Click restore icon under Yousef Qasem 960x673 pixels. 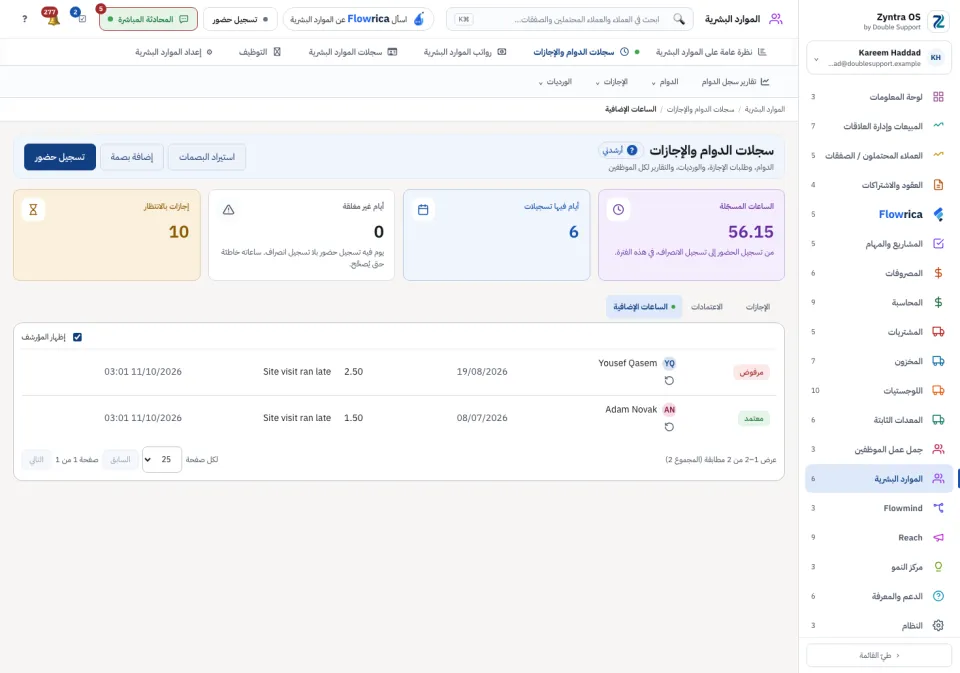669,381
